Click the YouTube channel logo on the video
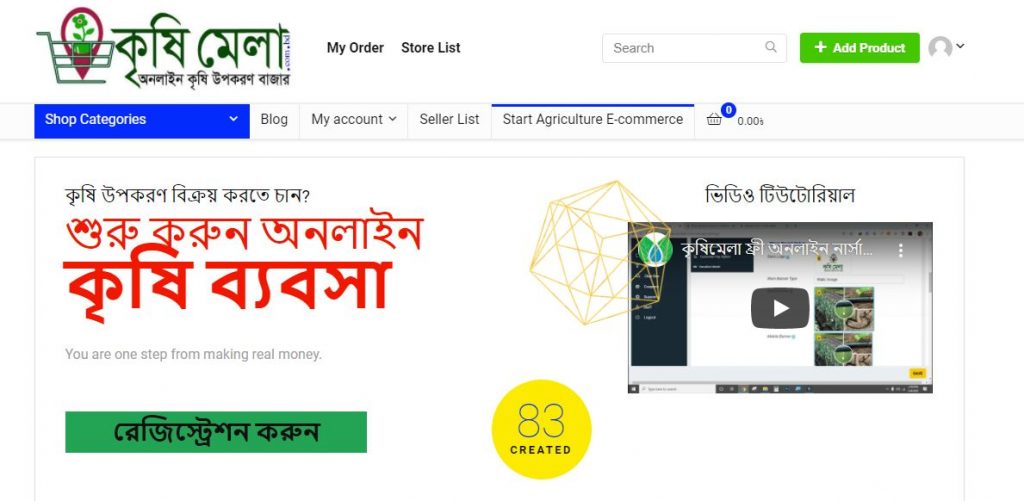1024x501 pixels. [x=654, y=250]
